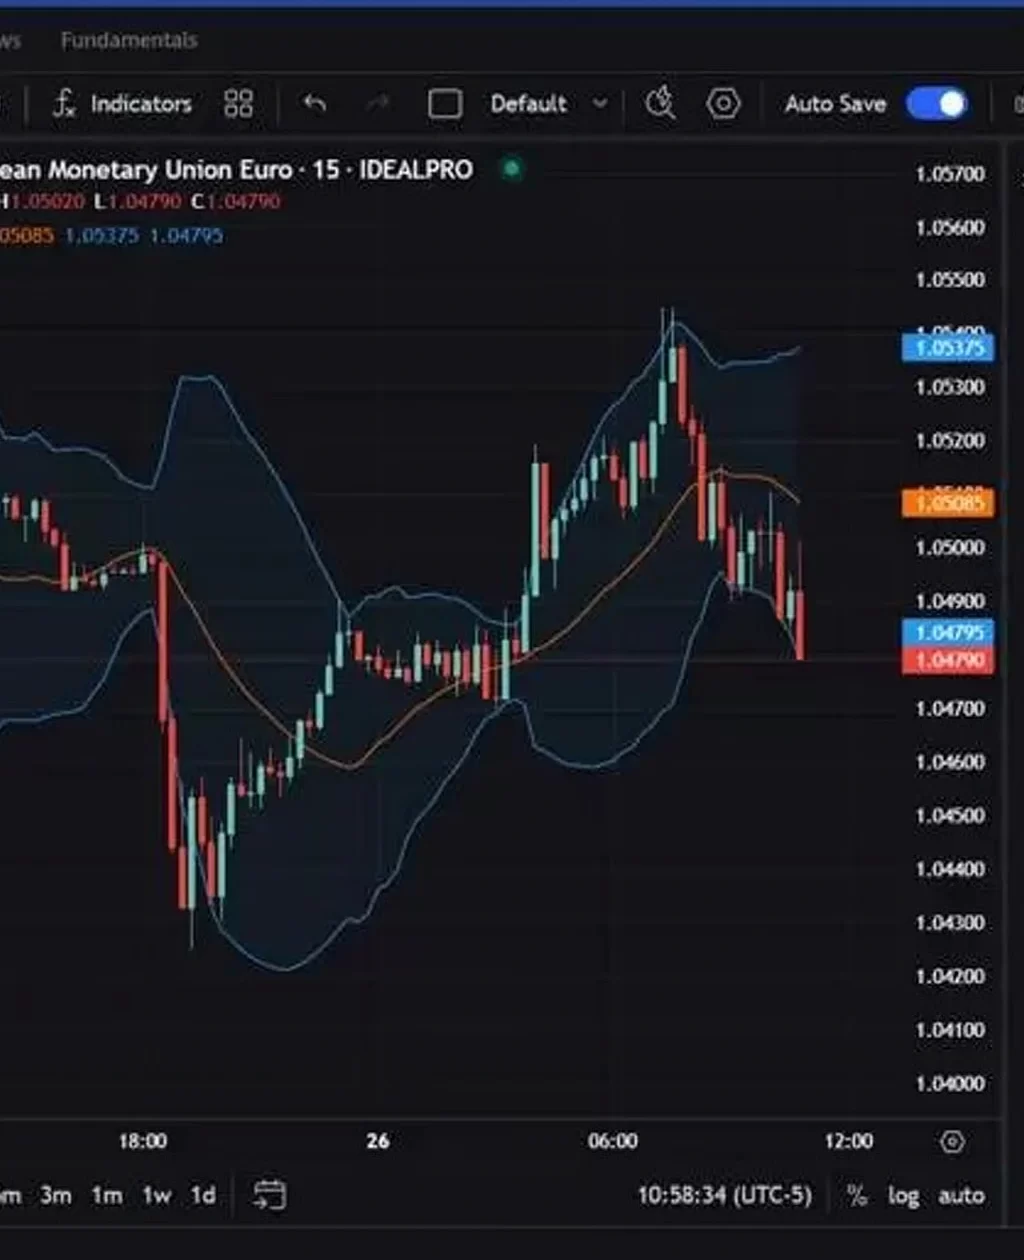
Task: Open the go-to-date calendar icon
Action: tap(271, 1194)
